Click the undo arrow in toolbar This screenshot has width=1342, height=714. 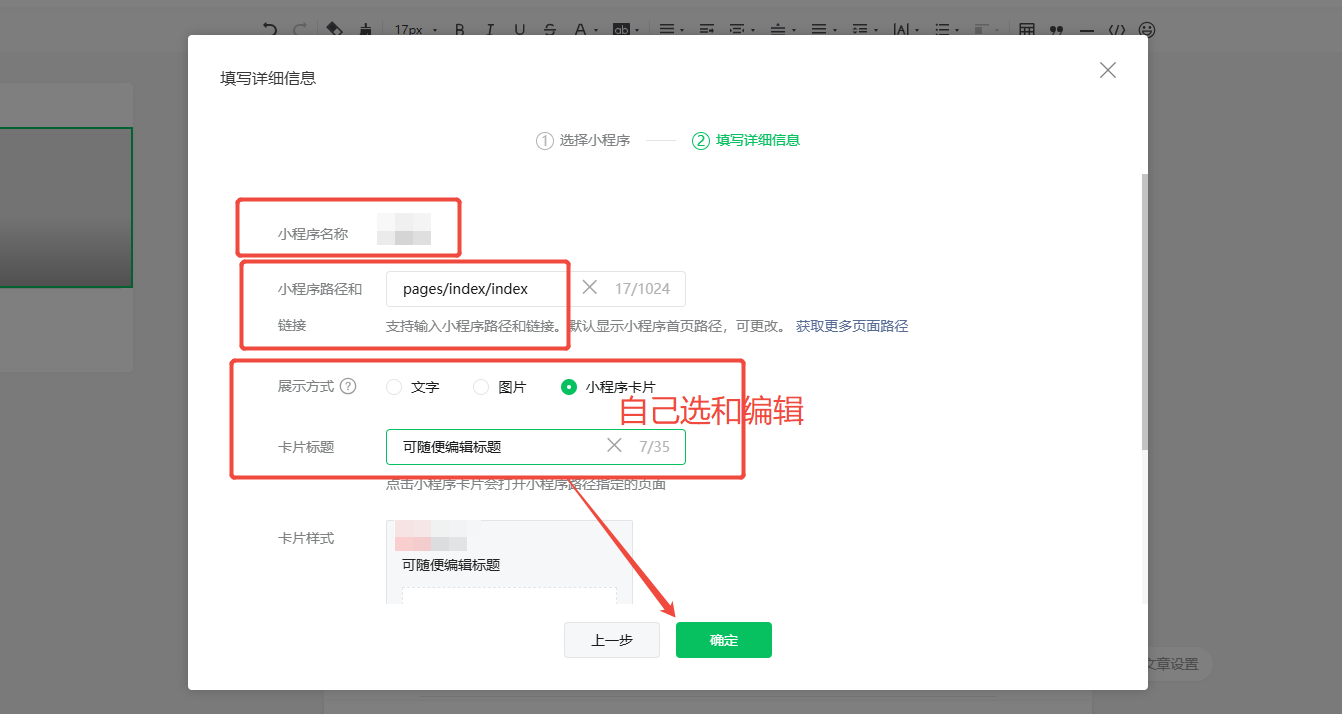pos(269,30)
